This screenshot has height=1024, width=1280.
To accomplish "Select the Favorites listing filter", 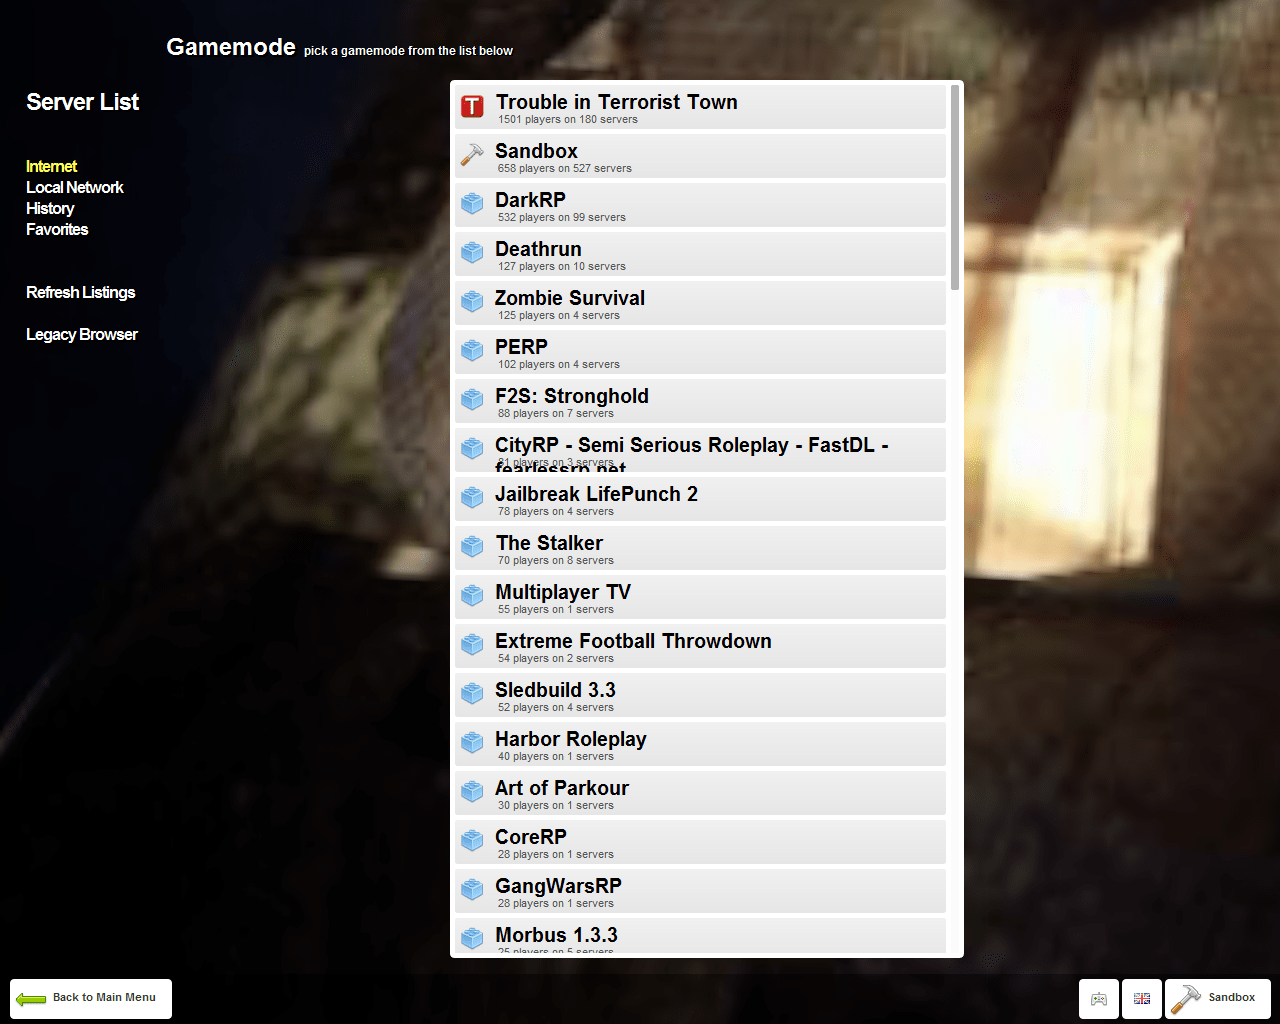I will (x=56, y=229).
